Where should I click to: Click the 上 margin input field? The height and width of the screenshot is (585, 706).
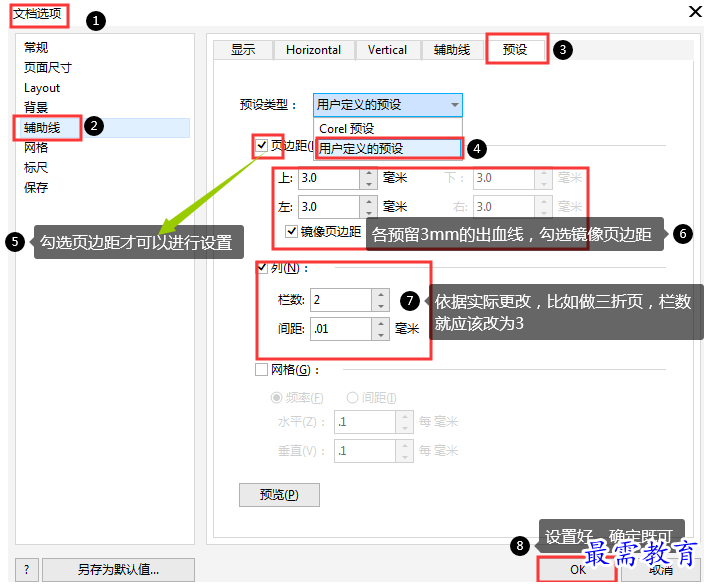tap(329, 178)
